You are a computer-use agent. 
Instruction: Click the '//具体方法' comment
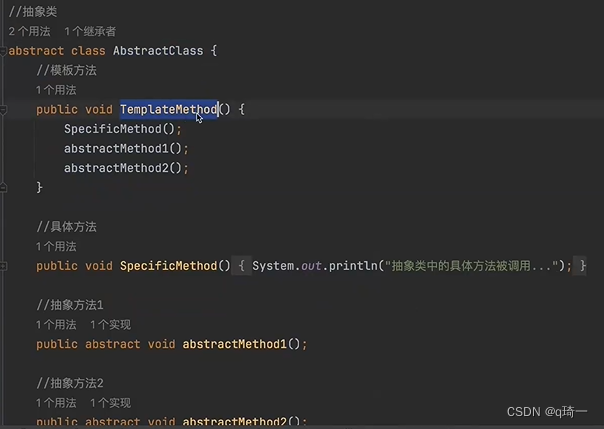coord(66,227)
